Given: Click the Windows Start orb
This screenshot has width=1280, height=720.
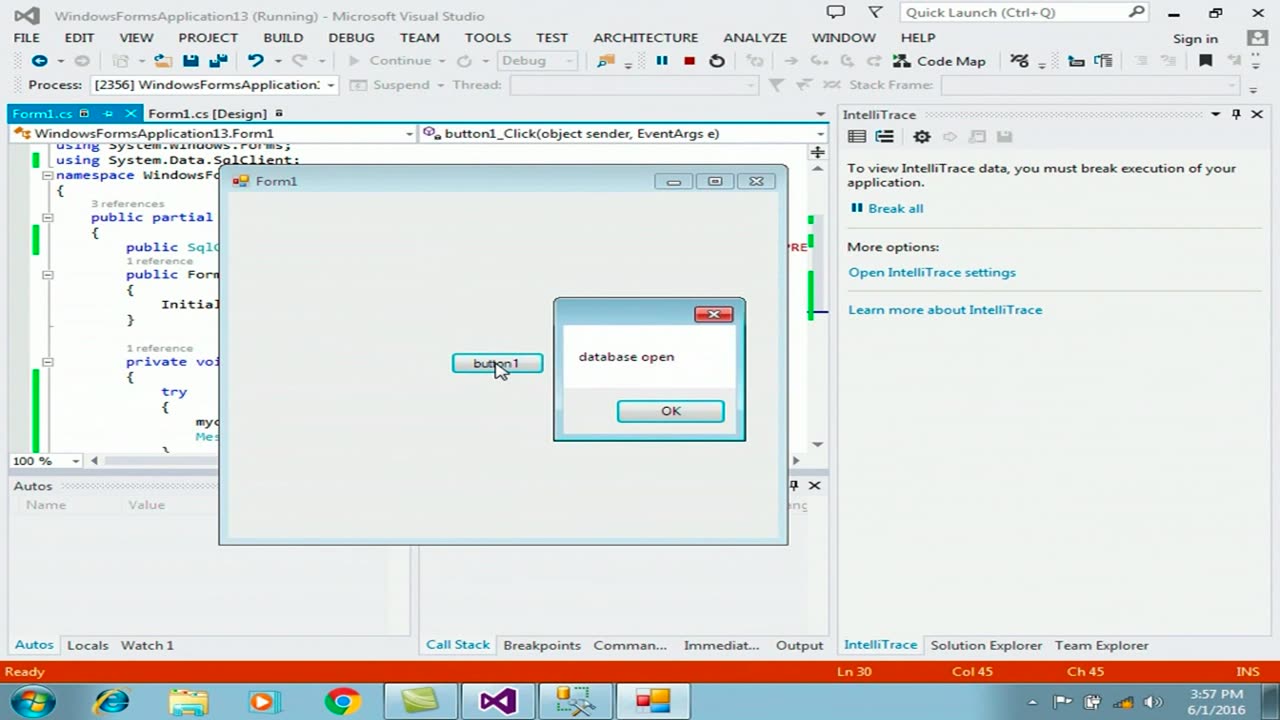Looking at the screenshot, I should (x=33, y=701).
